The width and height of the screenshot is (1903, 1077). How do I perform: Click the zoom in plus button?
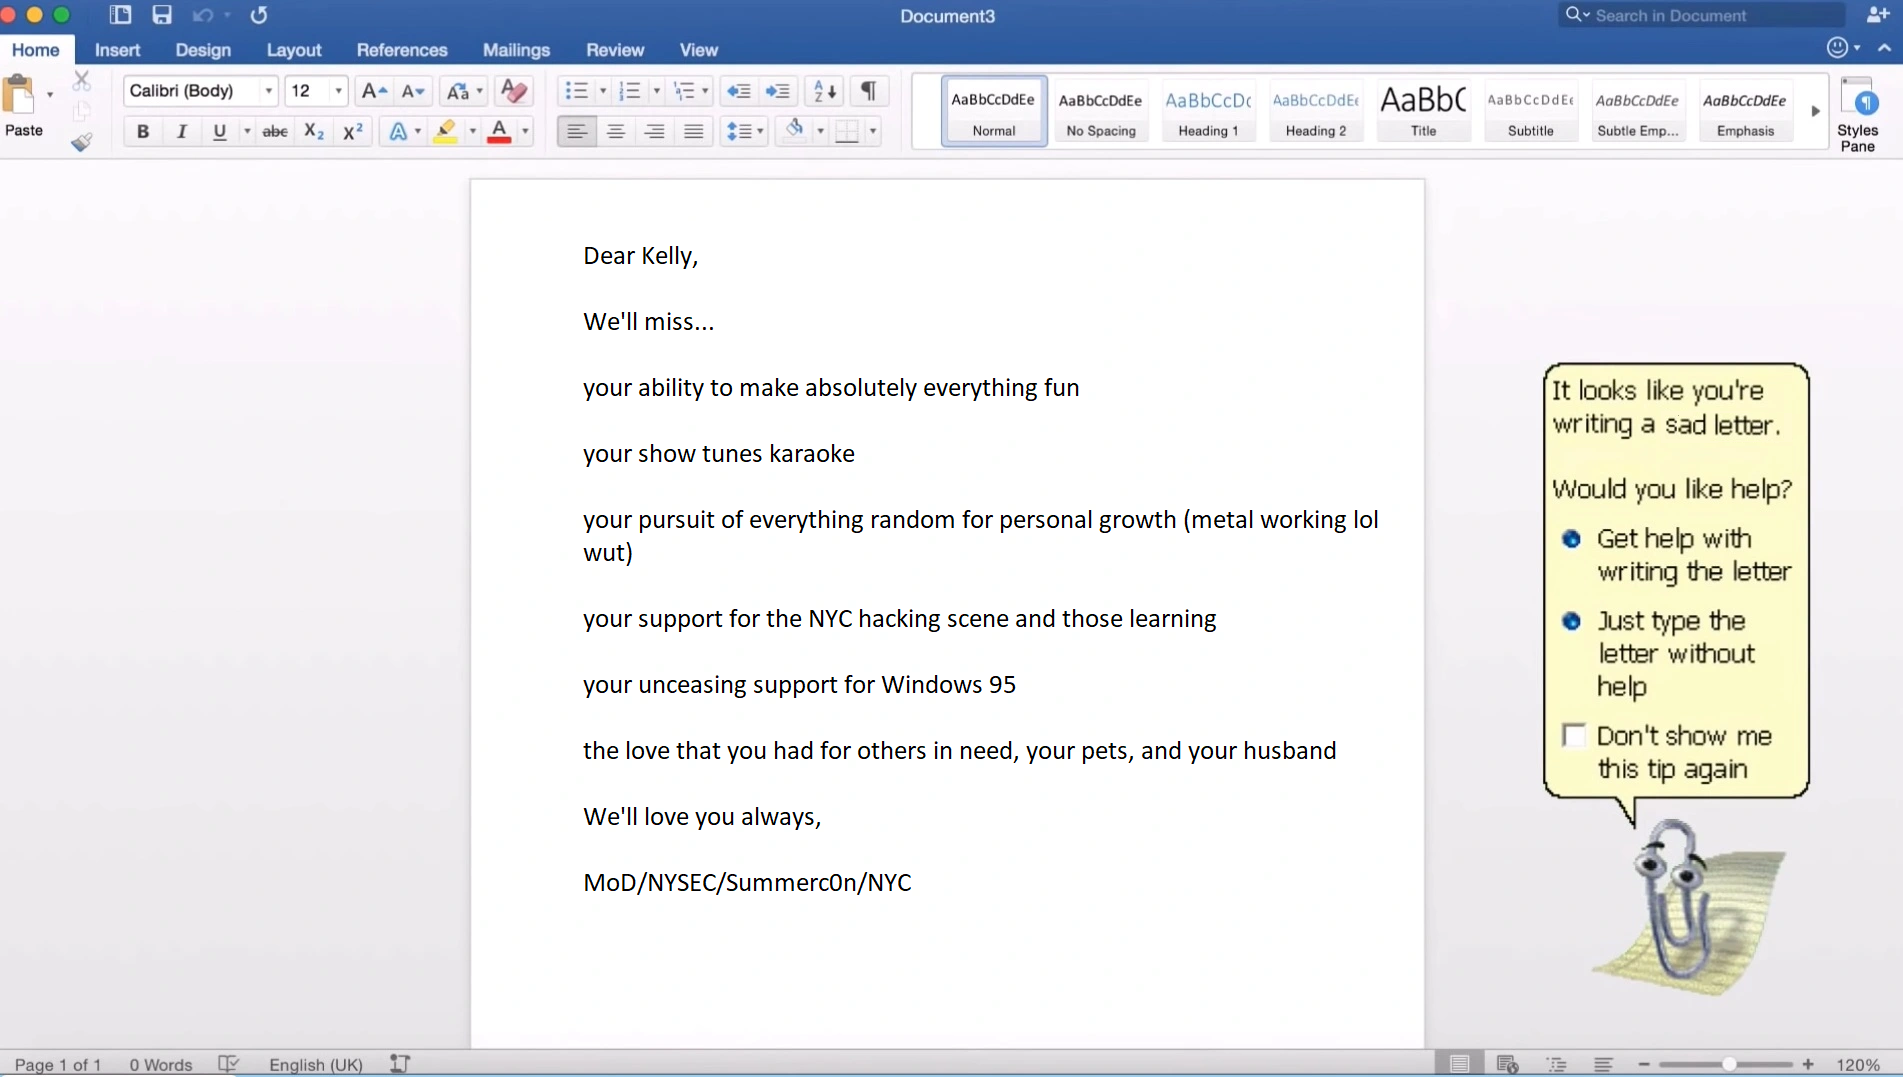(1808, 1064)
